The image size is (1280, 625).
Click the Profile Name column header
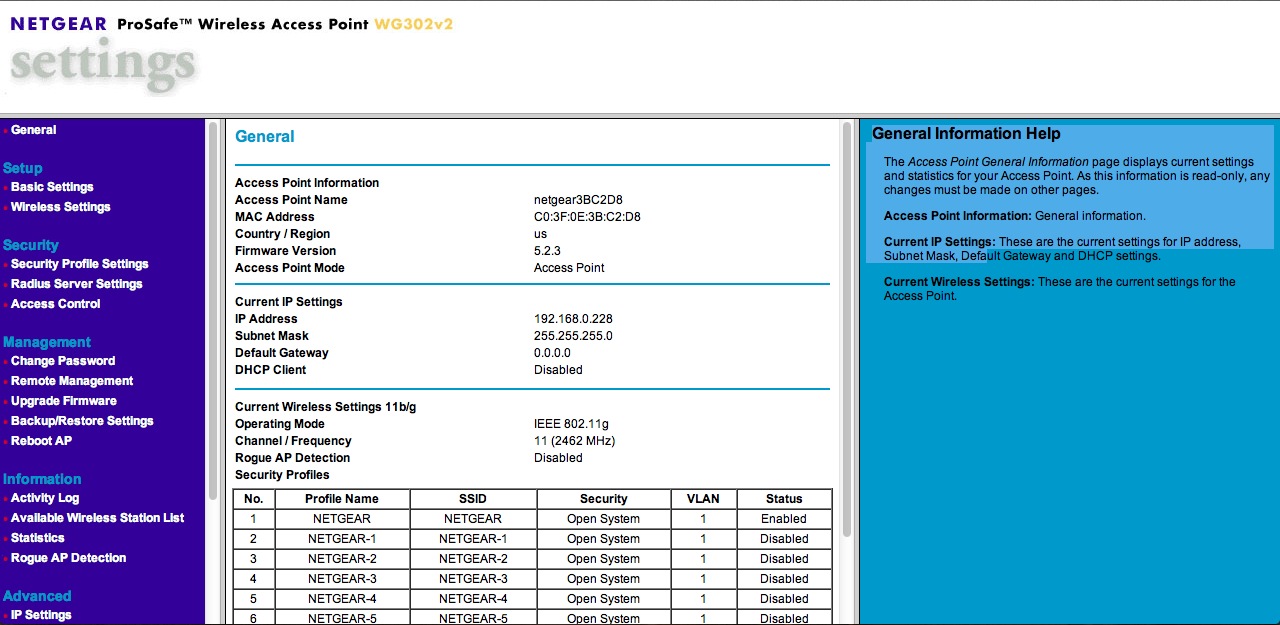point(342,499)
